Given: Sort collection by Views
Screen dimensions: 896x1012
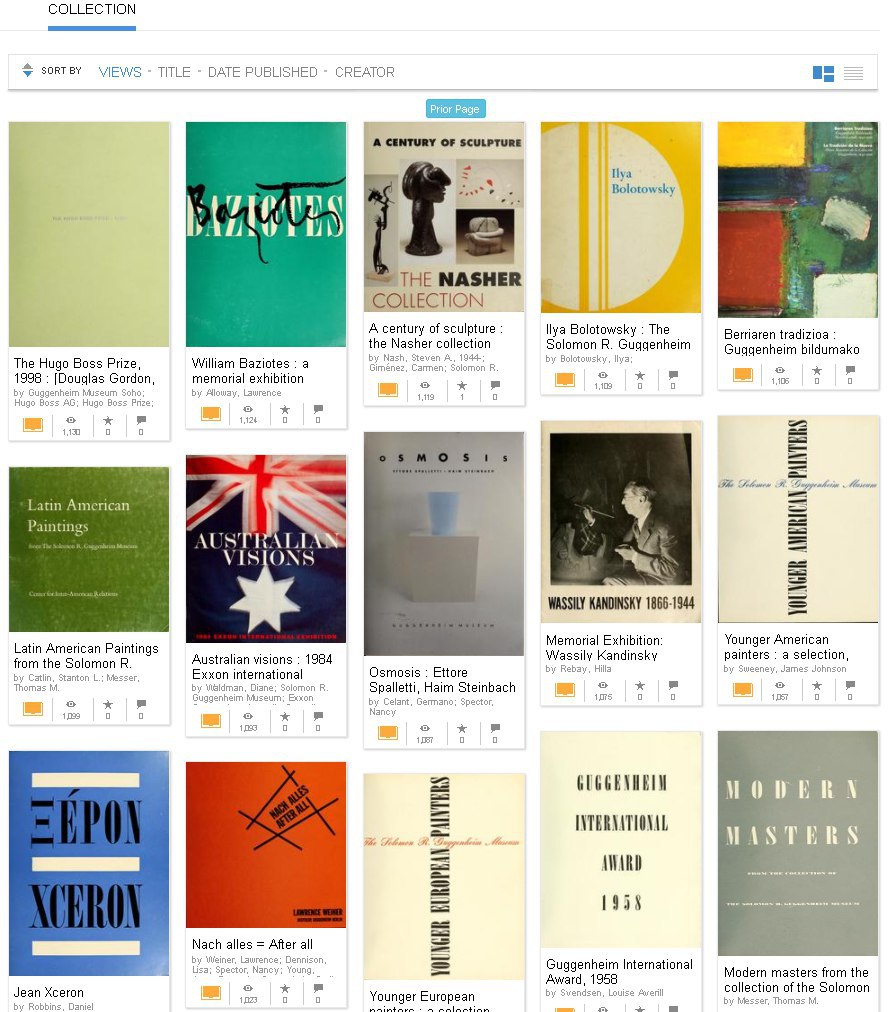Looking at the screenshot, I should (x=120, y=72).
